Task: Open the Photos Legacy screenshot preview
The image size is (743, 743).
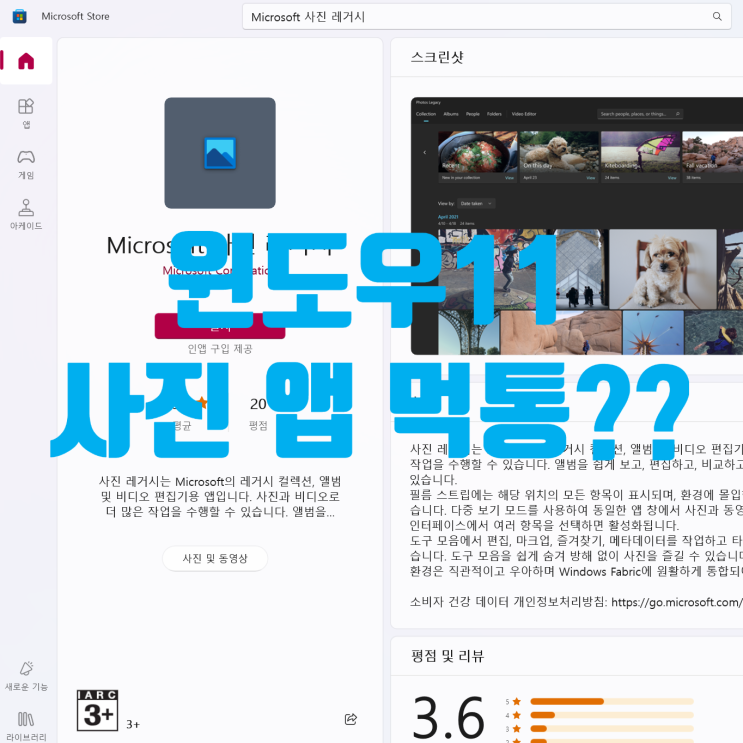Action: point(577,226)
